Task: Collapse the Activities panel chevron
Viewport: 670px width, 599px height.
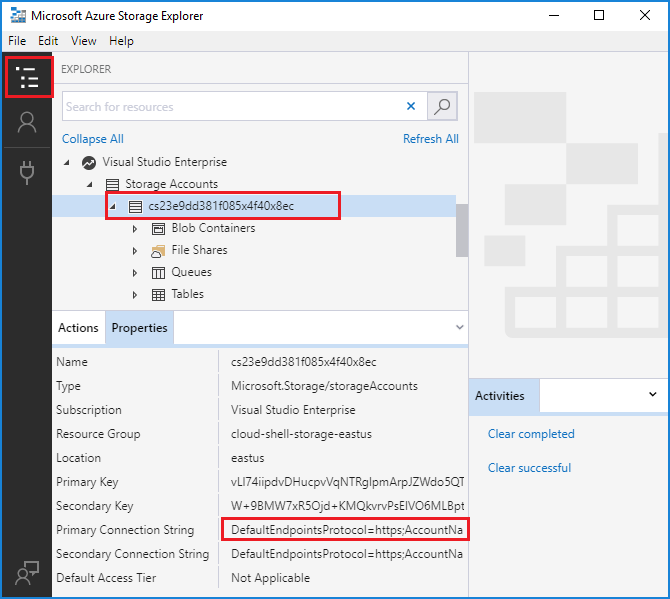Action: [652, 394]
